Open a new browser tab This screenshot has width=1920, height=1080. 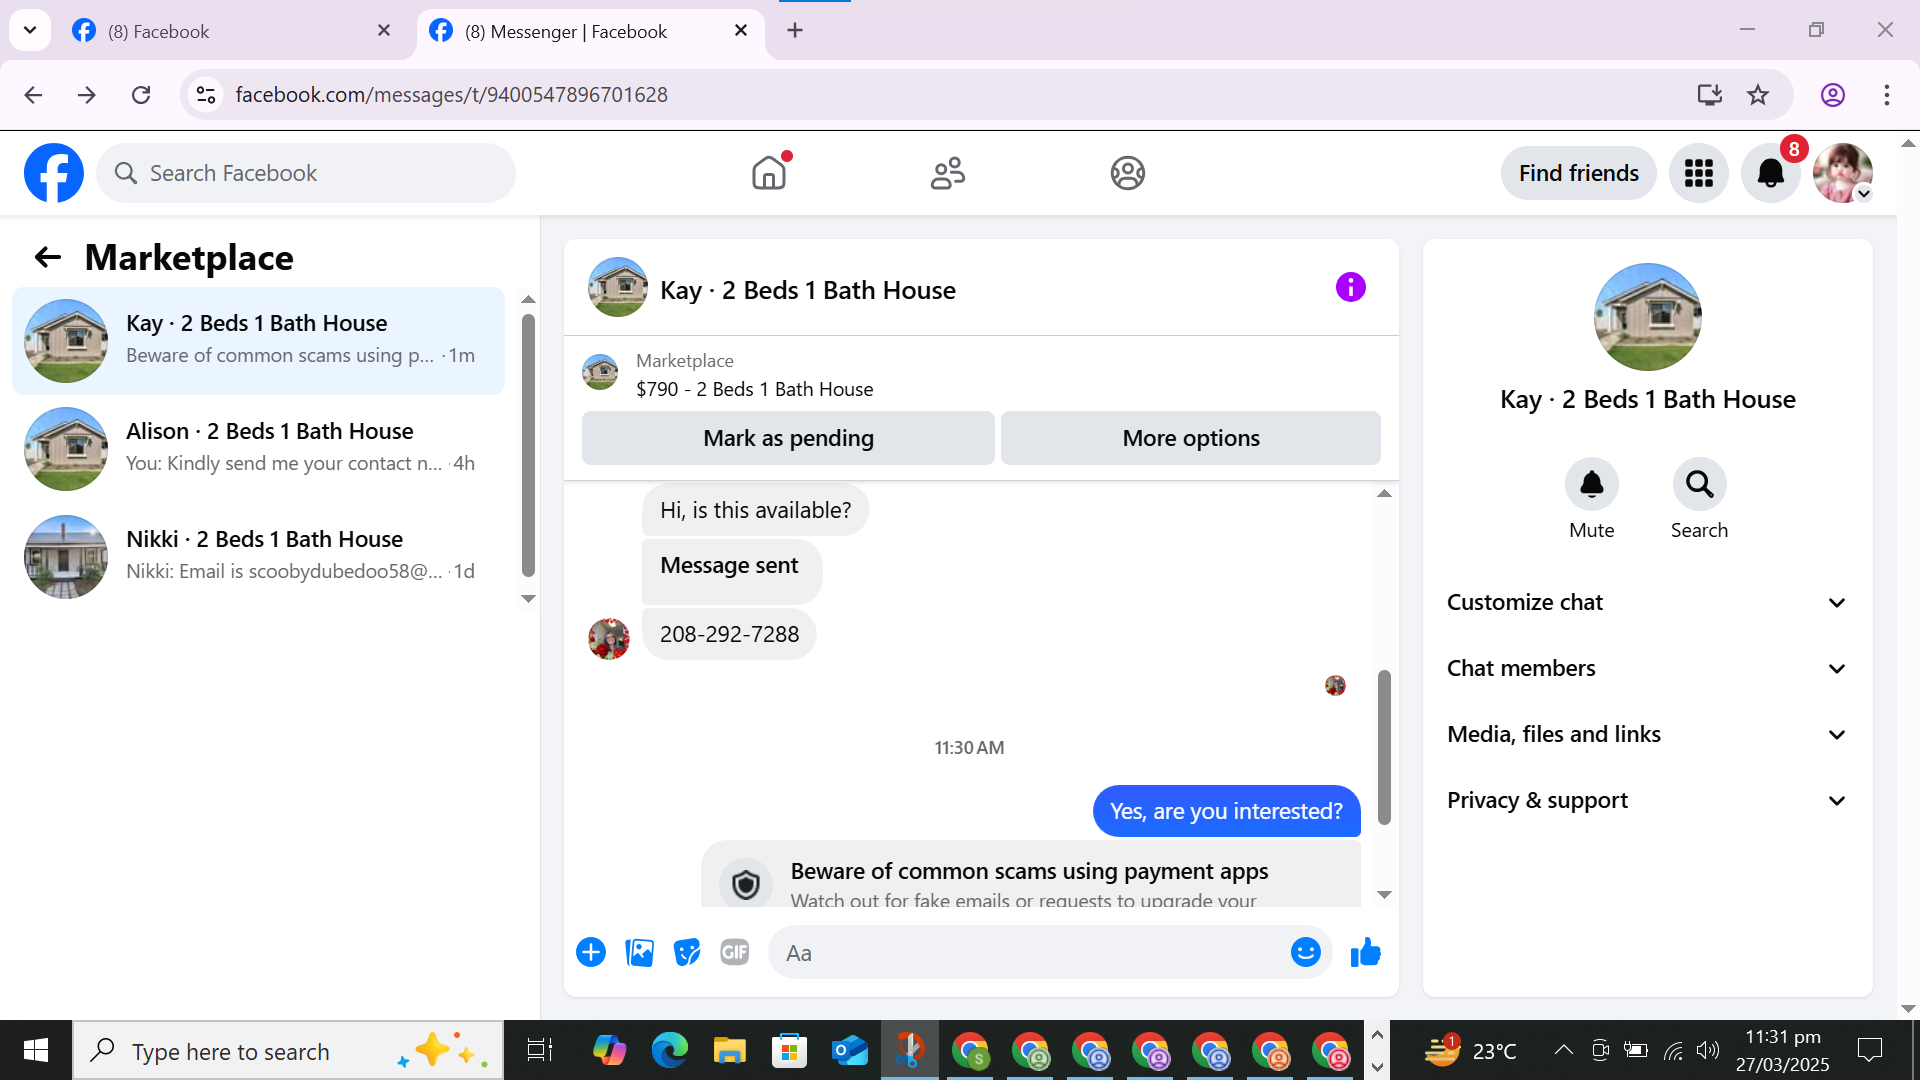click(795, 31)
